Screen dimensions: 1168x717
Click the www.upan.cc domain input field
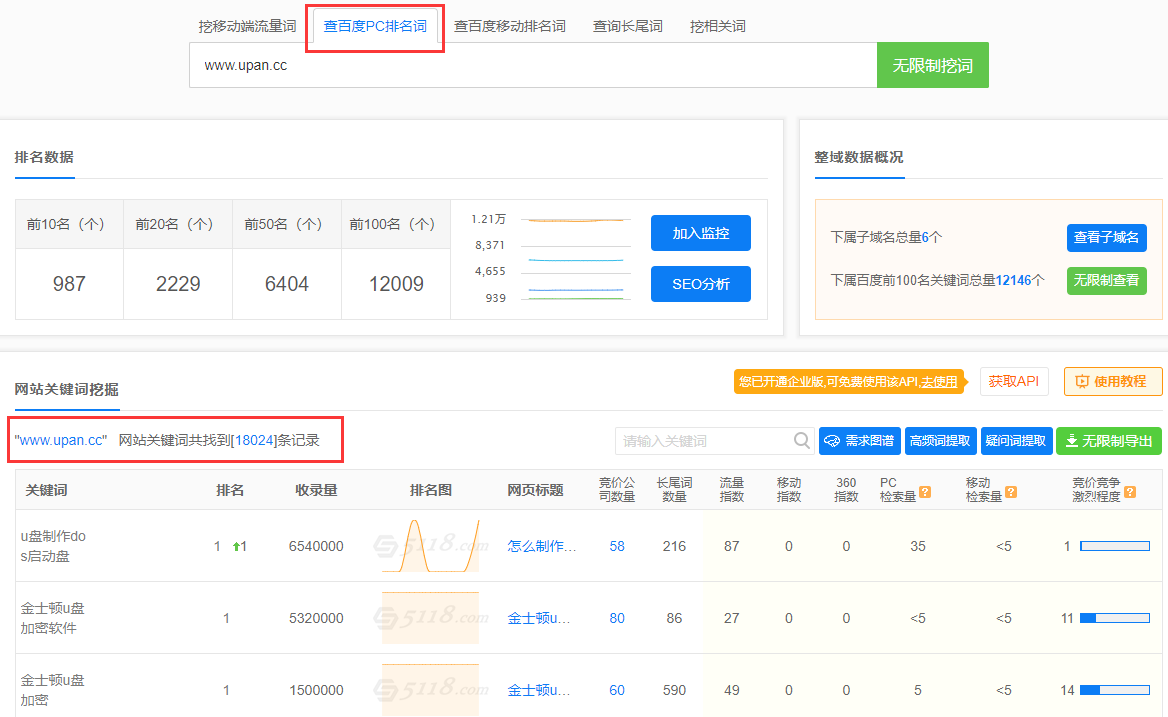coord(533,65)
